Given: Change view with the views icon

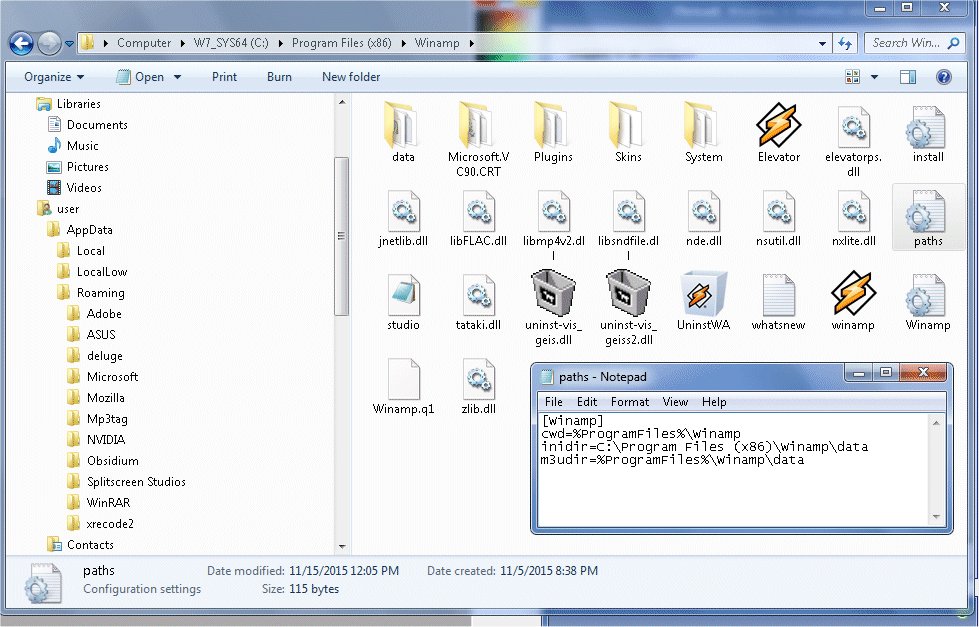Looking at the screenshot, I should tap(852, 77).
